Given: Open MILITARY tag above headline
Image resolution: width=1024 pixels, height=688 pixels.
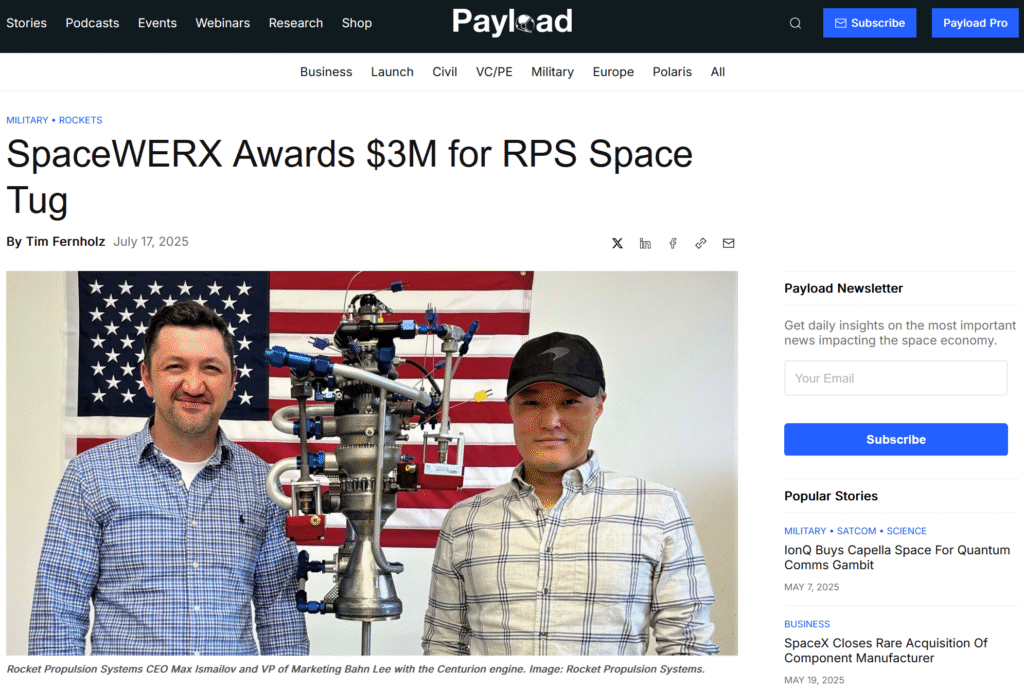Looking at the screenshot, I should 27,120.
